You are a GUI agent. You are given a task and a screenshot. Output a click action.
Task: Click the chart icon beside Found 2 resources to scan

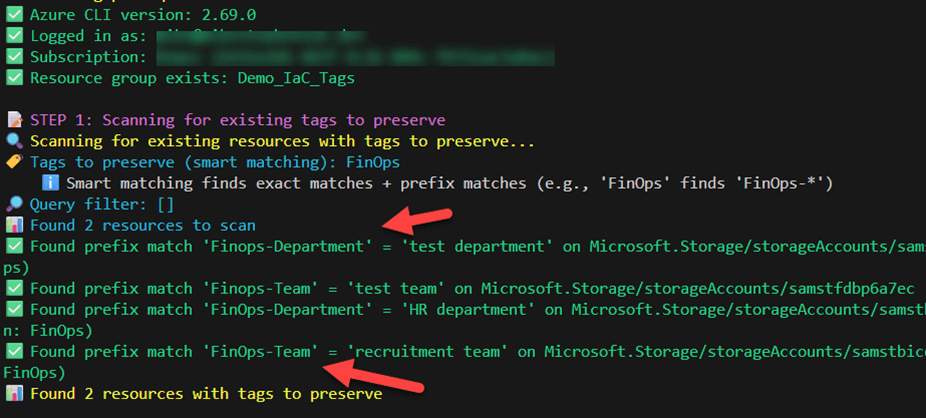[14, 225]
